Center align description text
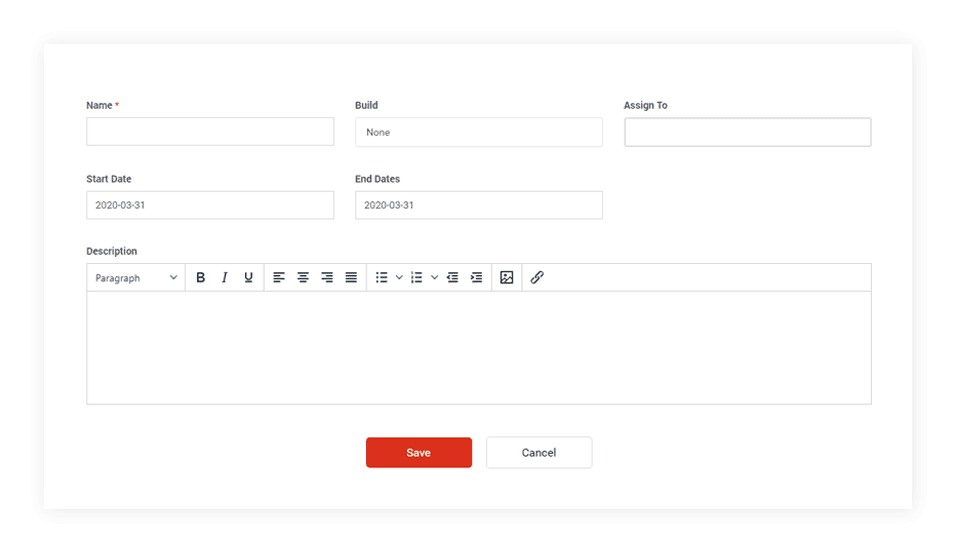 [x=303, y=278]
